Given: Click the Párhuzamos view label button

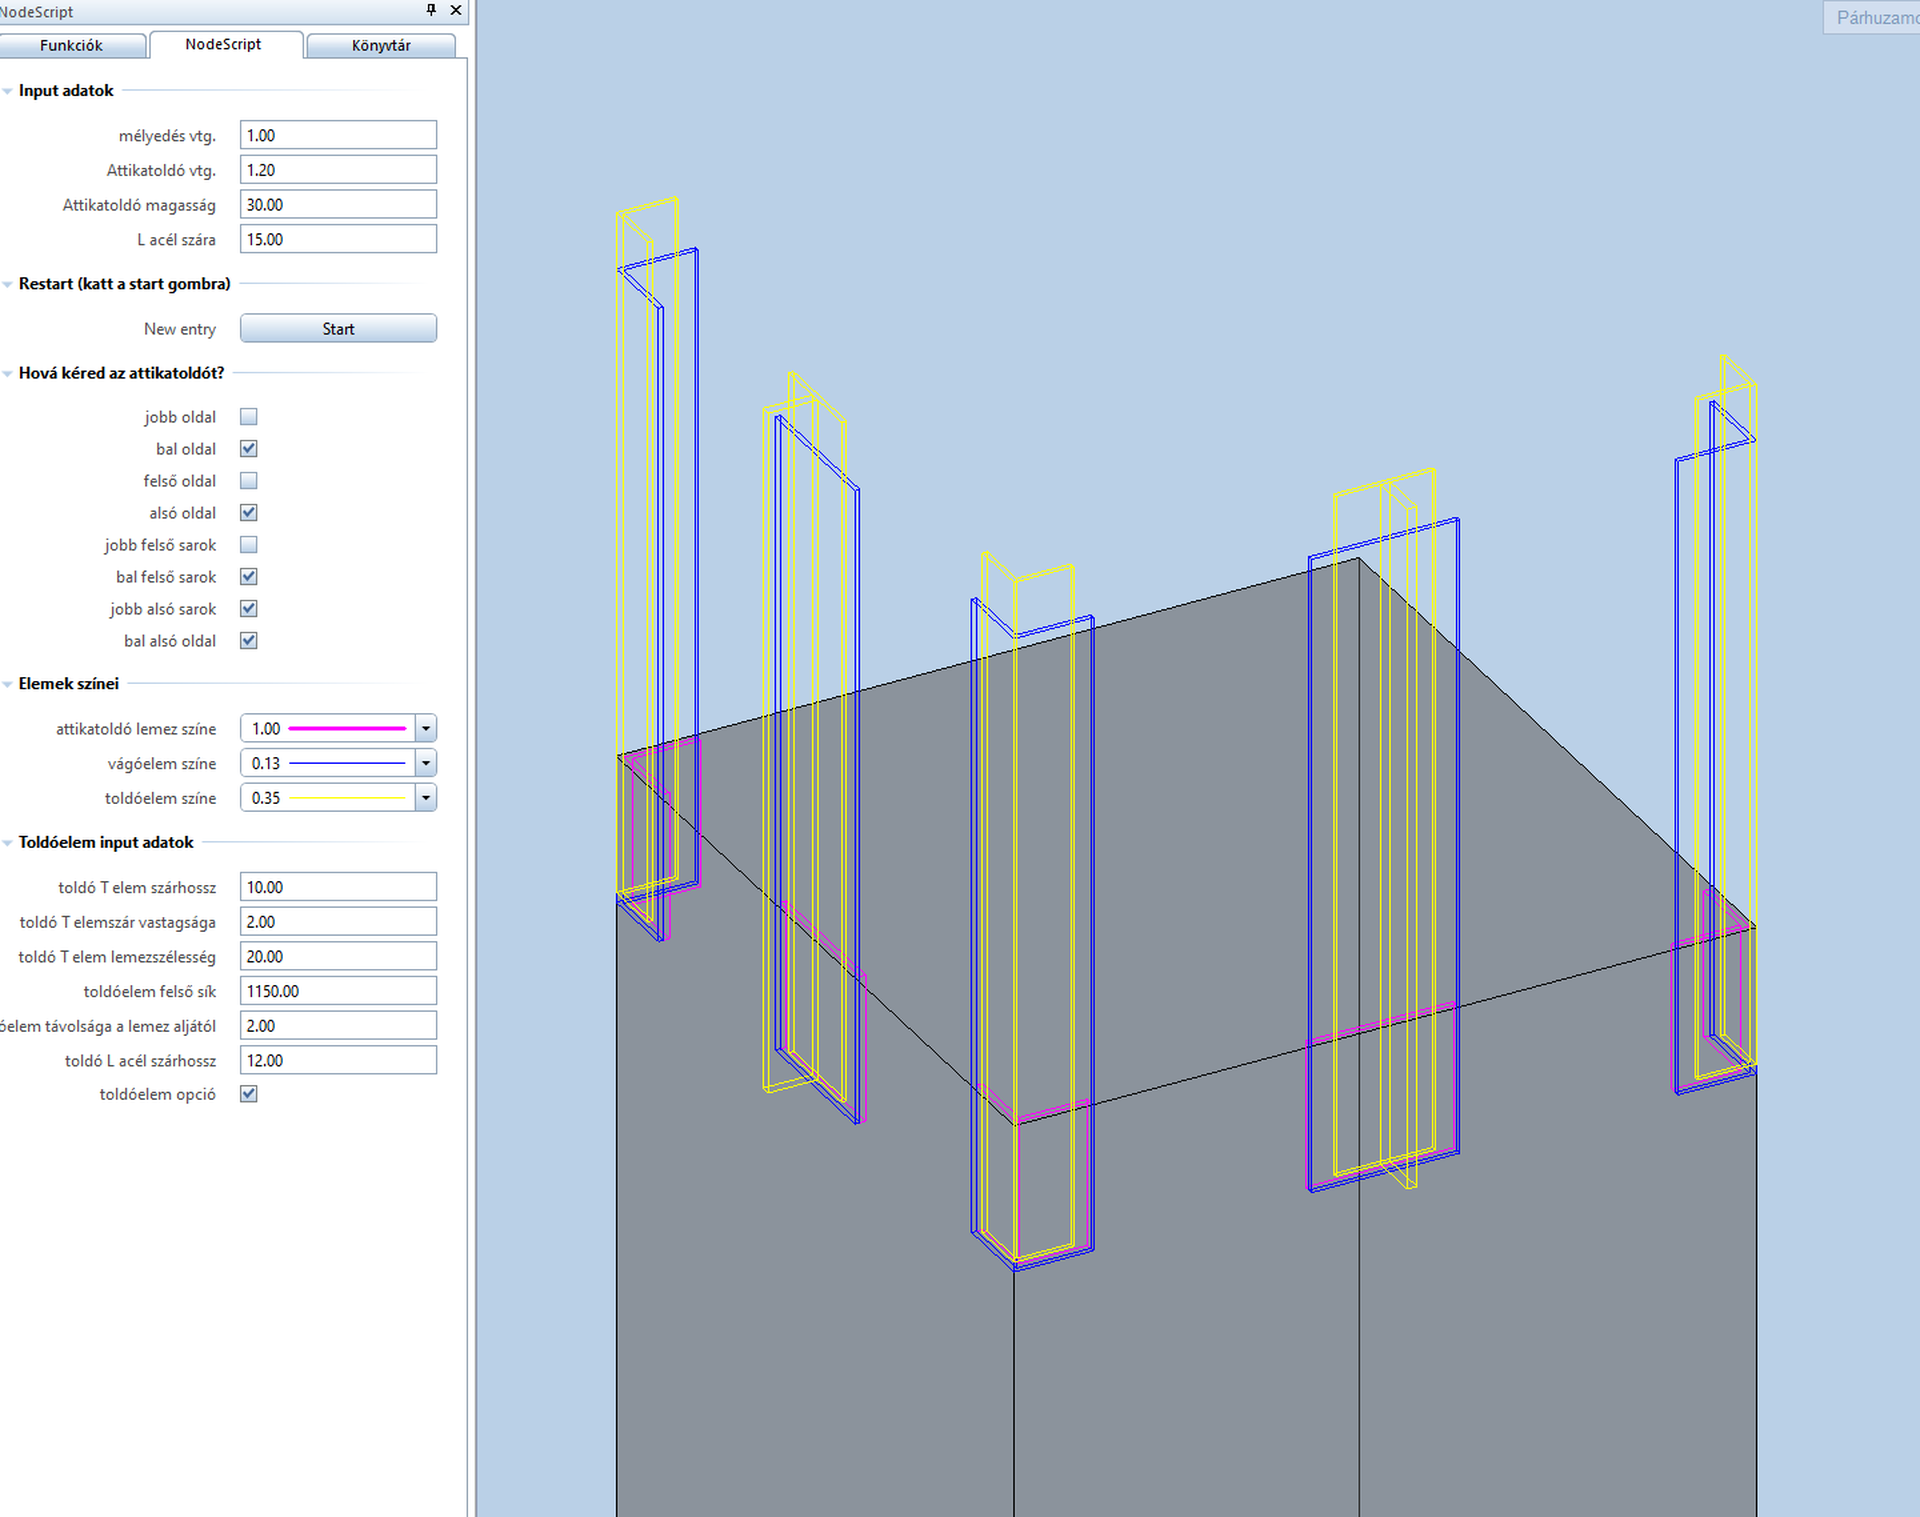Looking at the screenshot, I should tap(1872, 18).
